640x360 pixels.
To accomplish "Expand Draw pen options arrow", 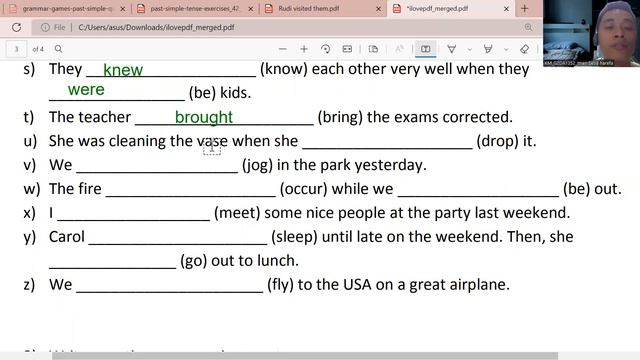I will (469, 49).
